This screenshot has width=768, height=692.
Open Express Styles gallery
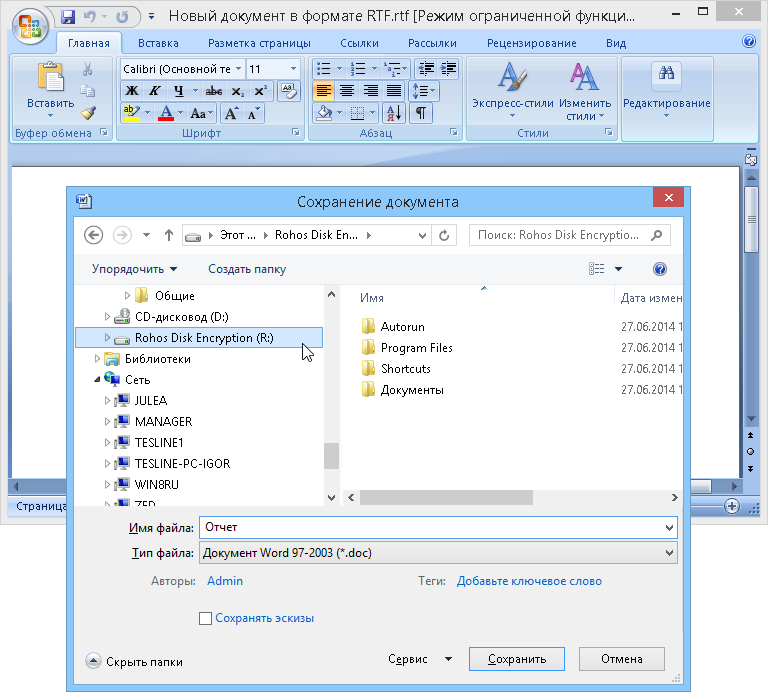(x=512, y=91)
